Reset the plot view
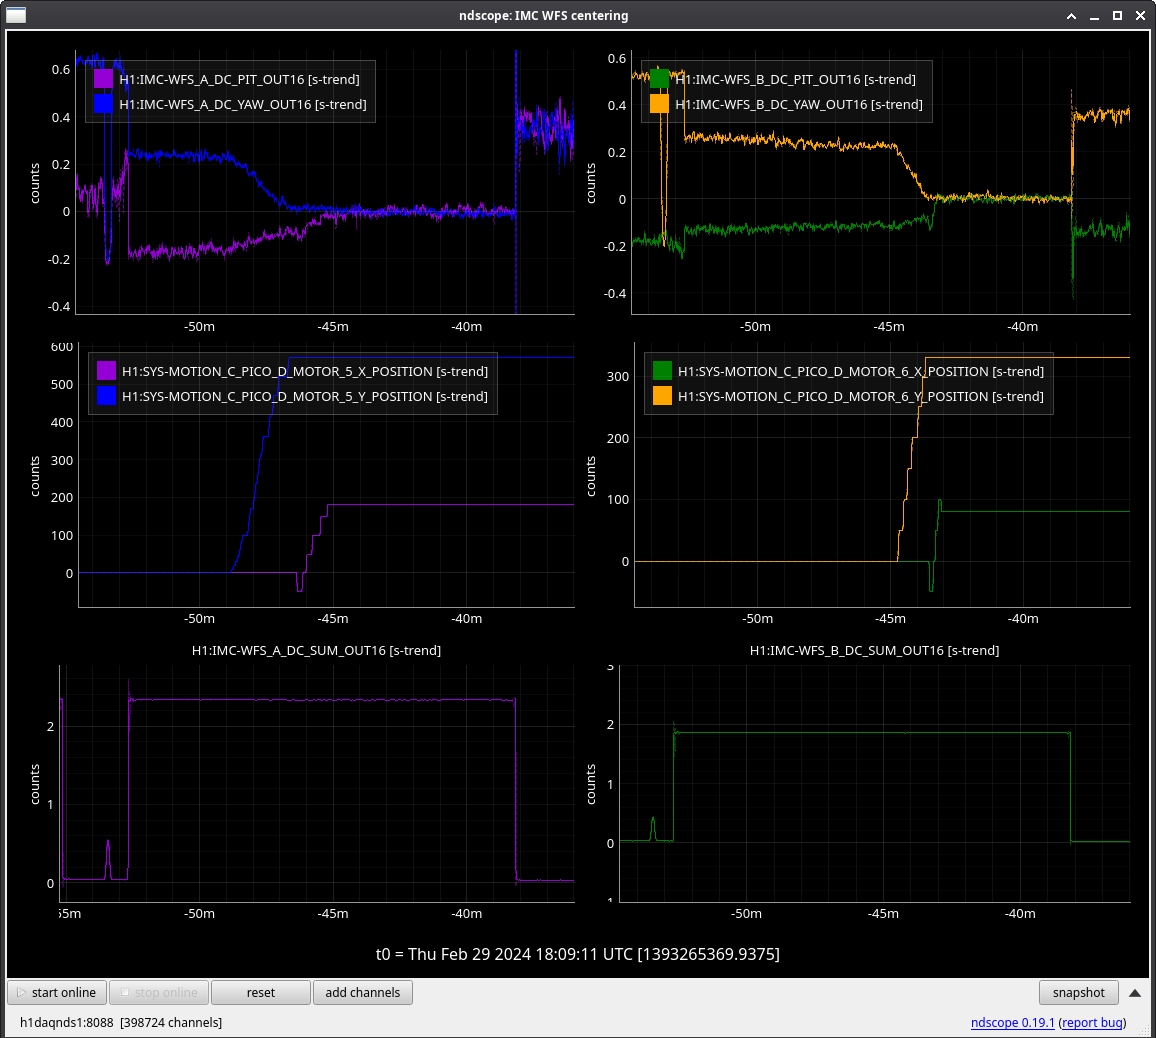This screenshot has width=1156, height=1038. (x=260, y=992)
